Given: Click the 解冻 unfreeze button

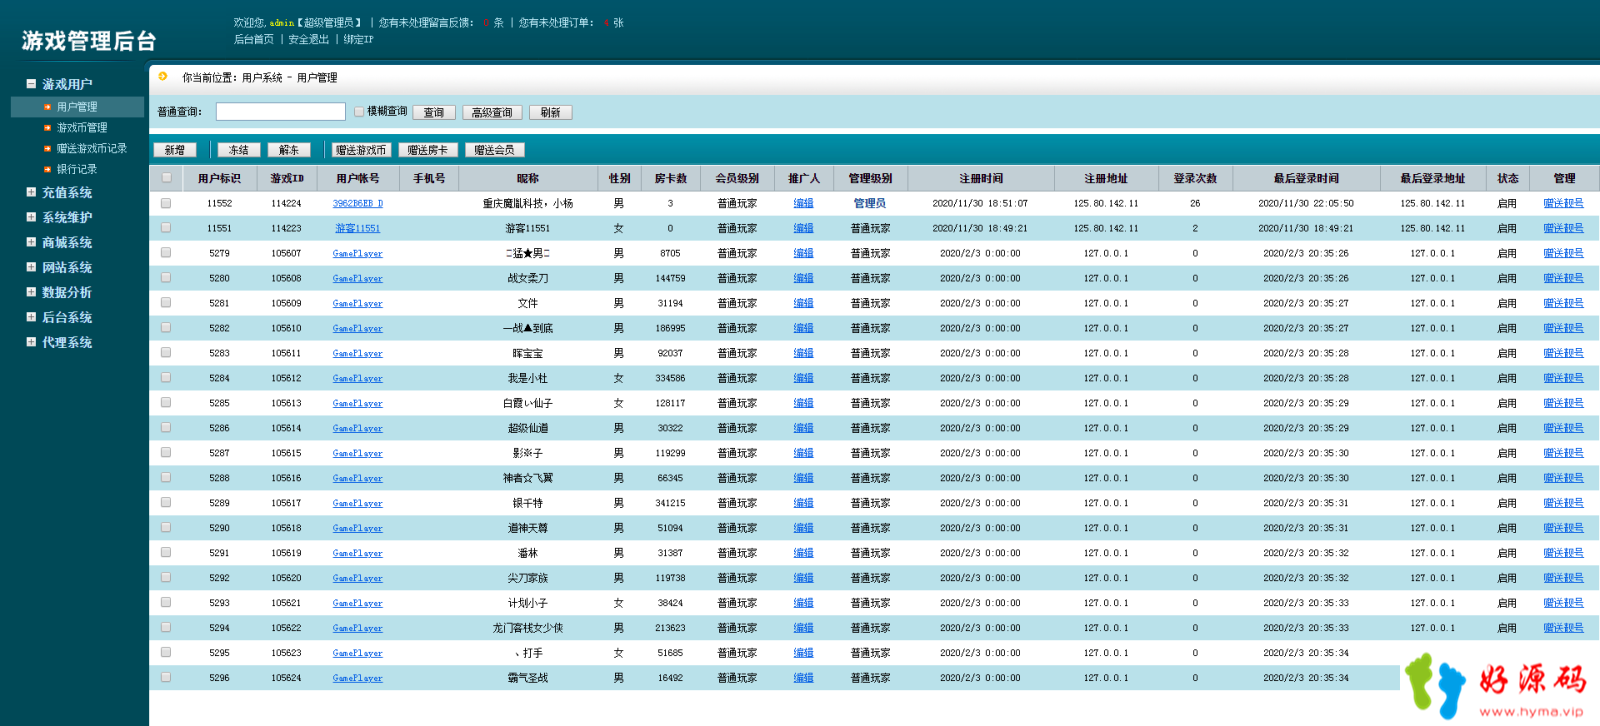Looking at the screenshot, I should coord(289,150).
